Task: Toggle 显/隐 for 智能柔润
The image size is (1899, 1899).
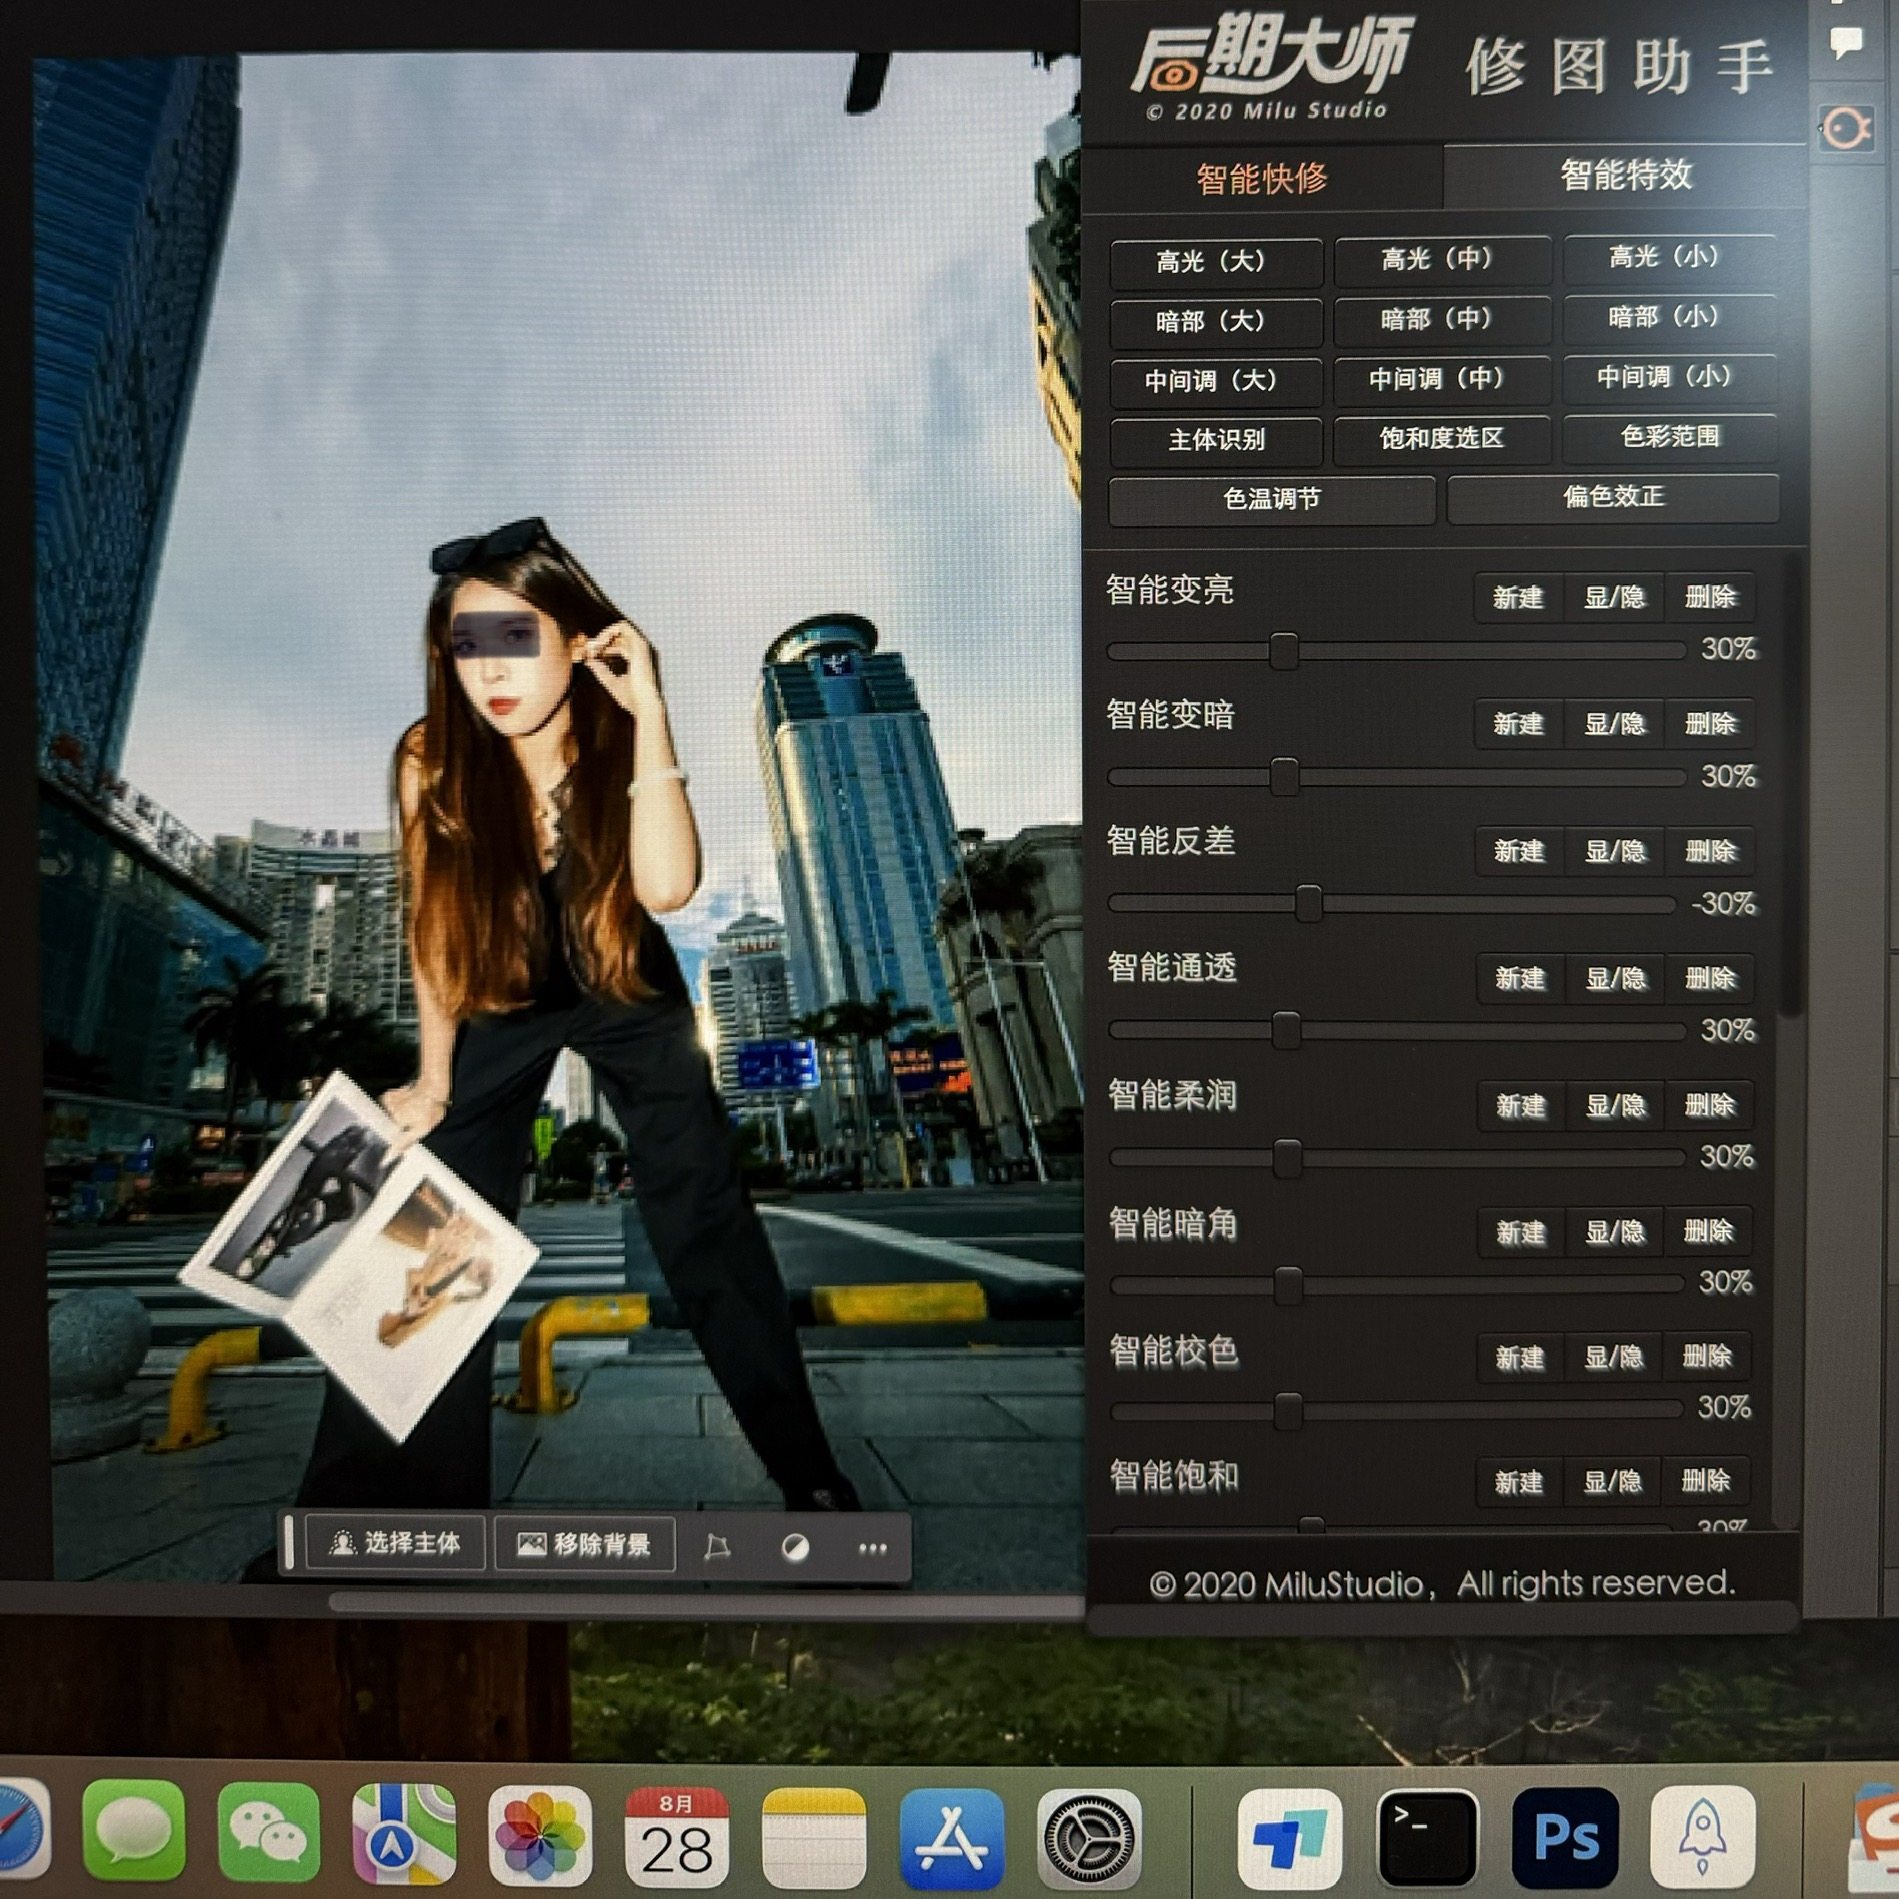Action: coord(1615,1105)
